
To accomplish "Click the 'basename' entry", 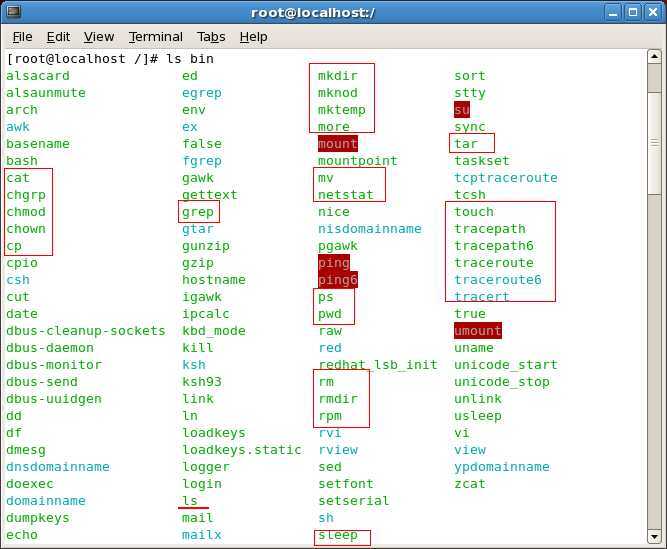I will point(38,144).
